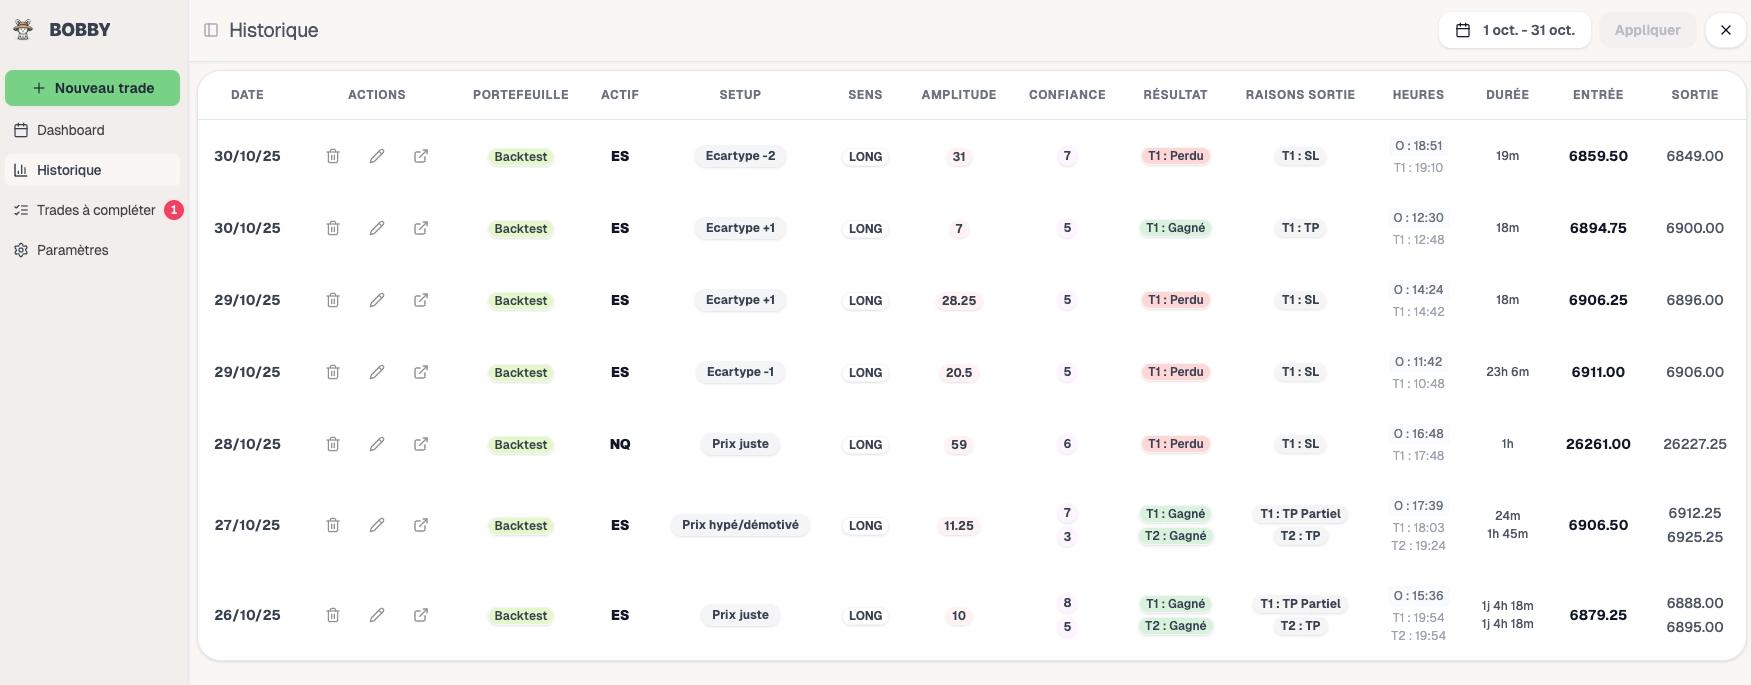The image size is (1751, 685).
Task: Click the Trades à compléter checklist icon
Action: (x=18, y=210)
